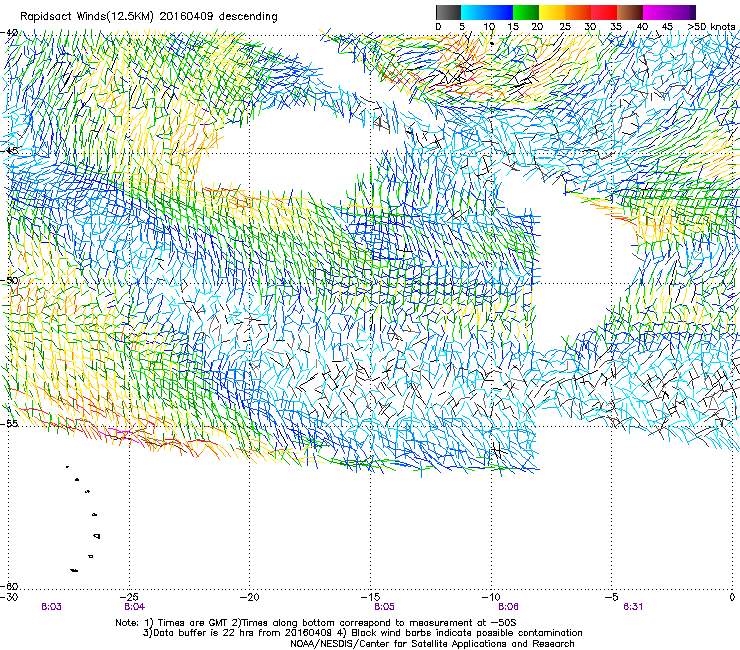Click the '8:03' purple time label
The image size is (740, 650).
click(51, 607)
